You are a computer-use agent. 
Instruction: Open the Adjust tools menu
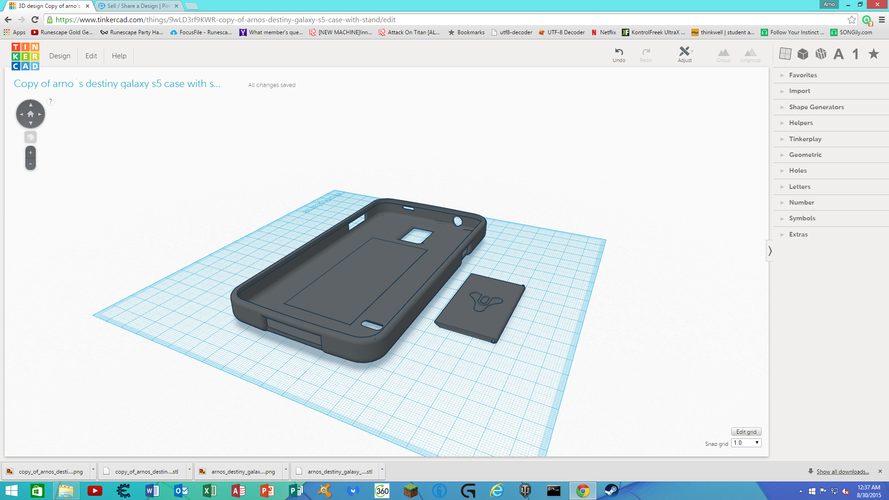(x=684, y=54)
